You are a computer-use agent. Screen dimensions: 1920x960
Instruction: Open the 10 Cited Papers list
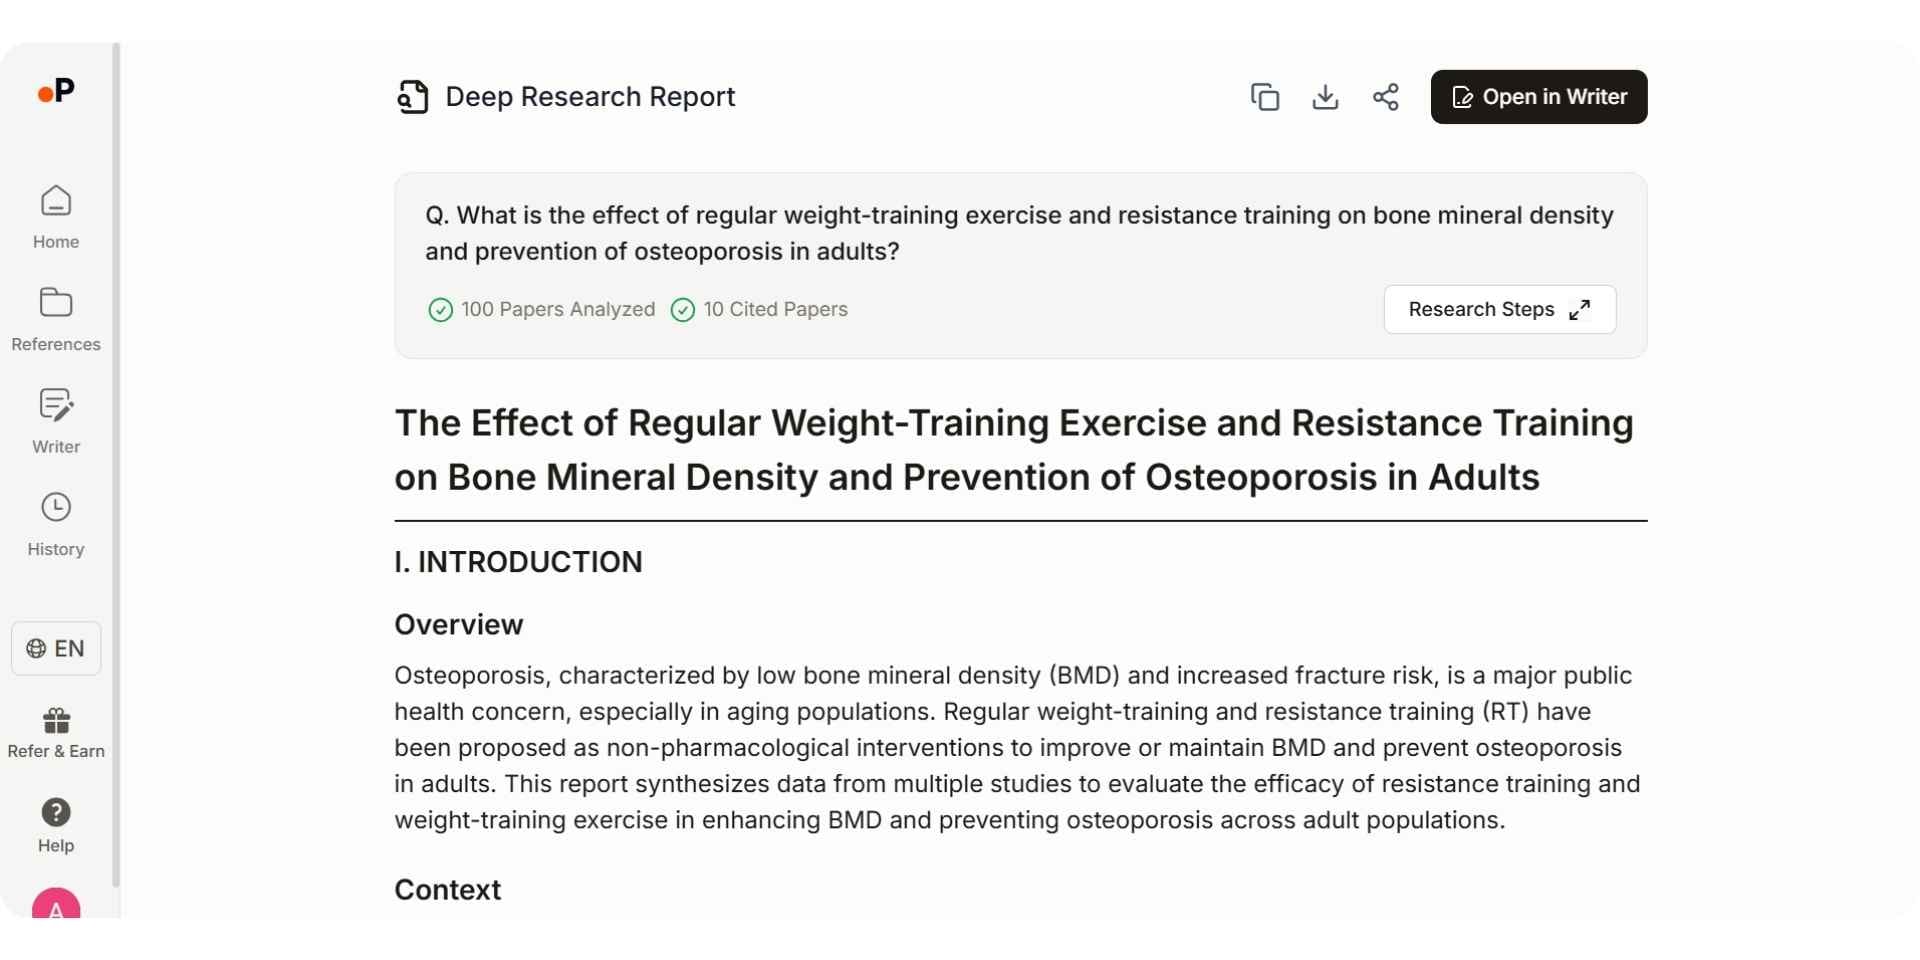pos(775,310)
